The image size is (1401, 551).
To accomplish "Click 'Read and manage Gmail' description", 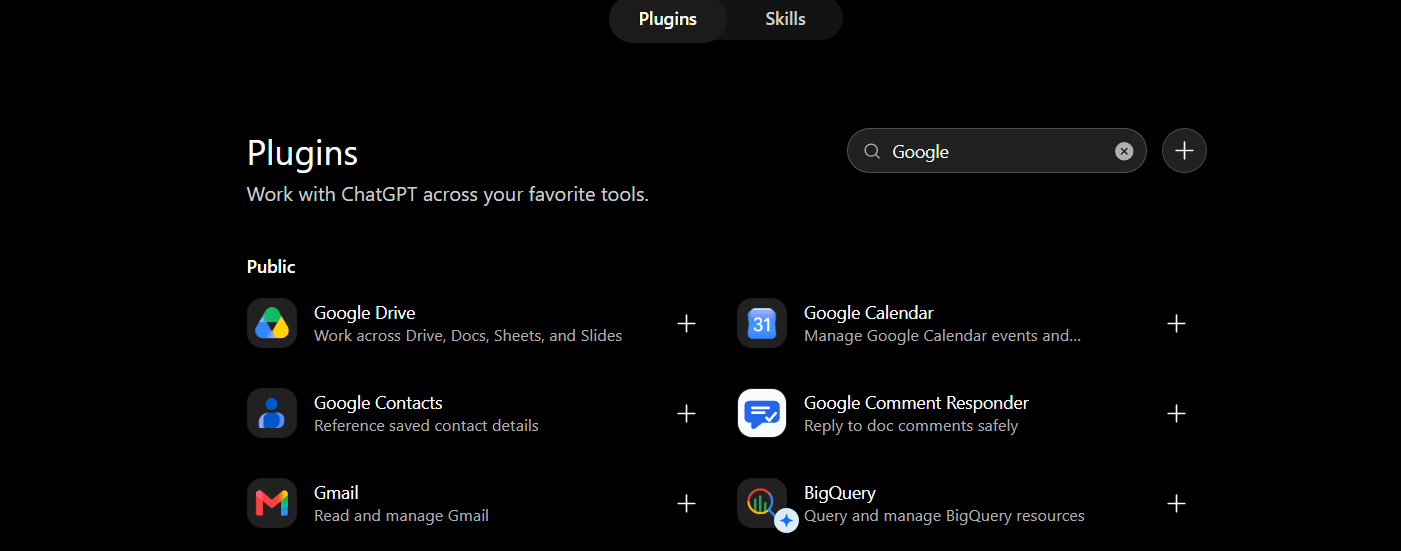I will click(401, 516).
